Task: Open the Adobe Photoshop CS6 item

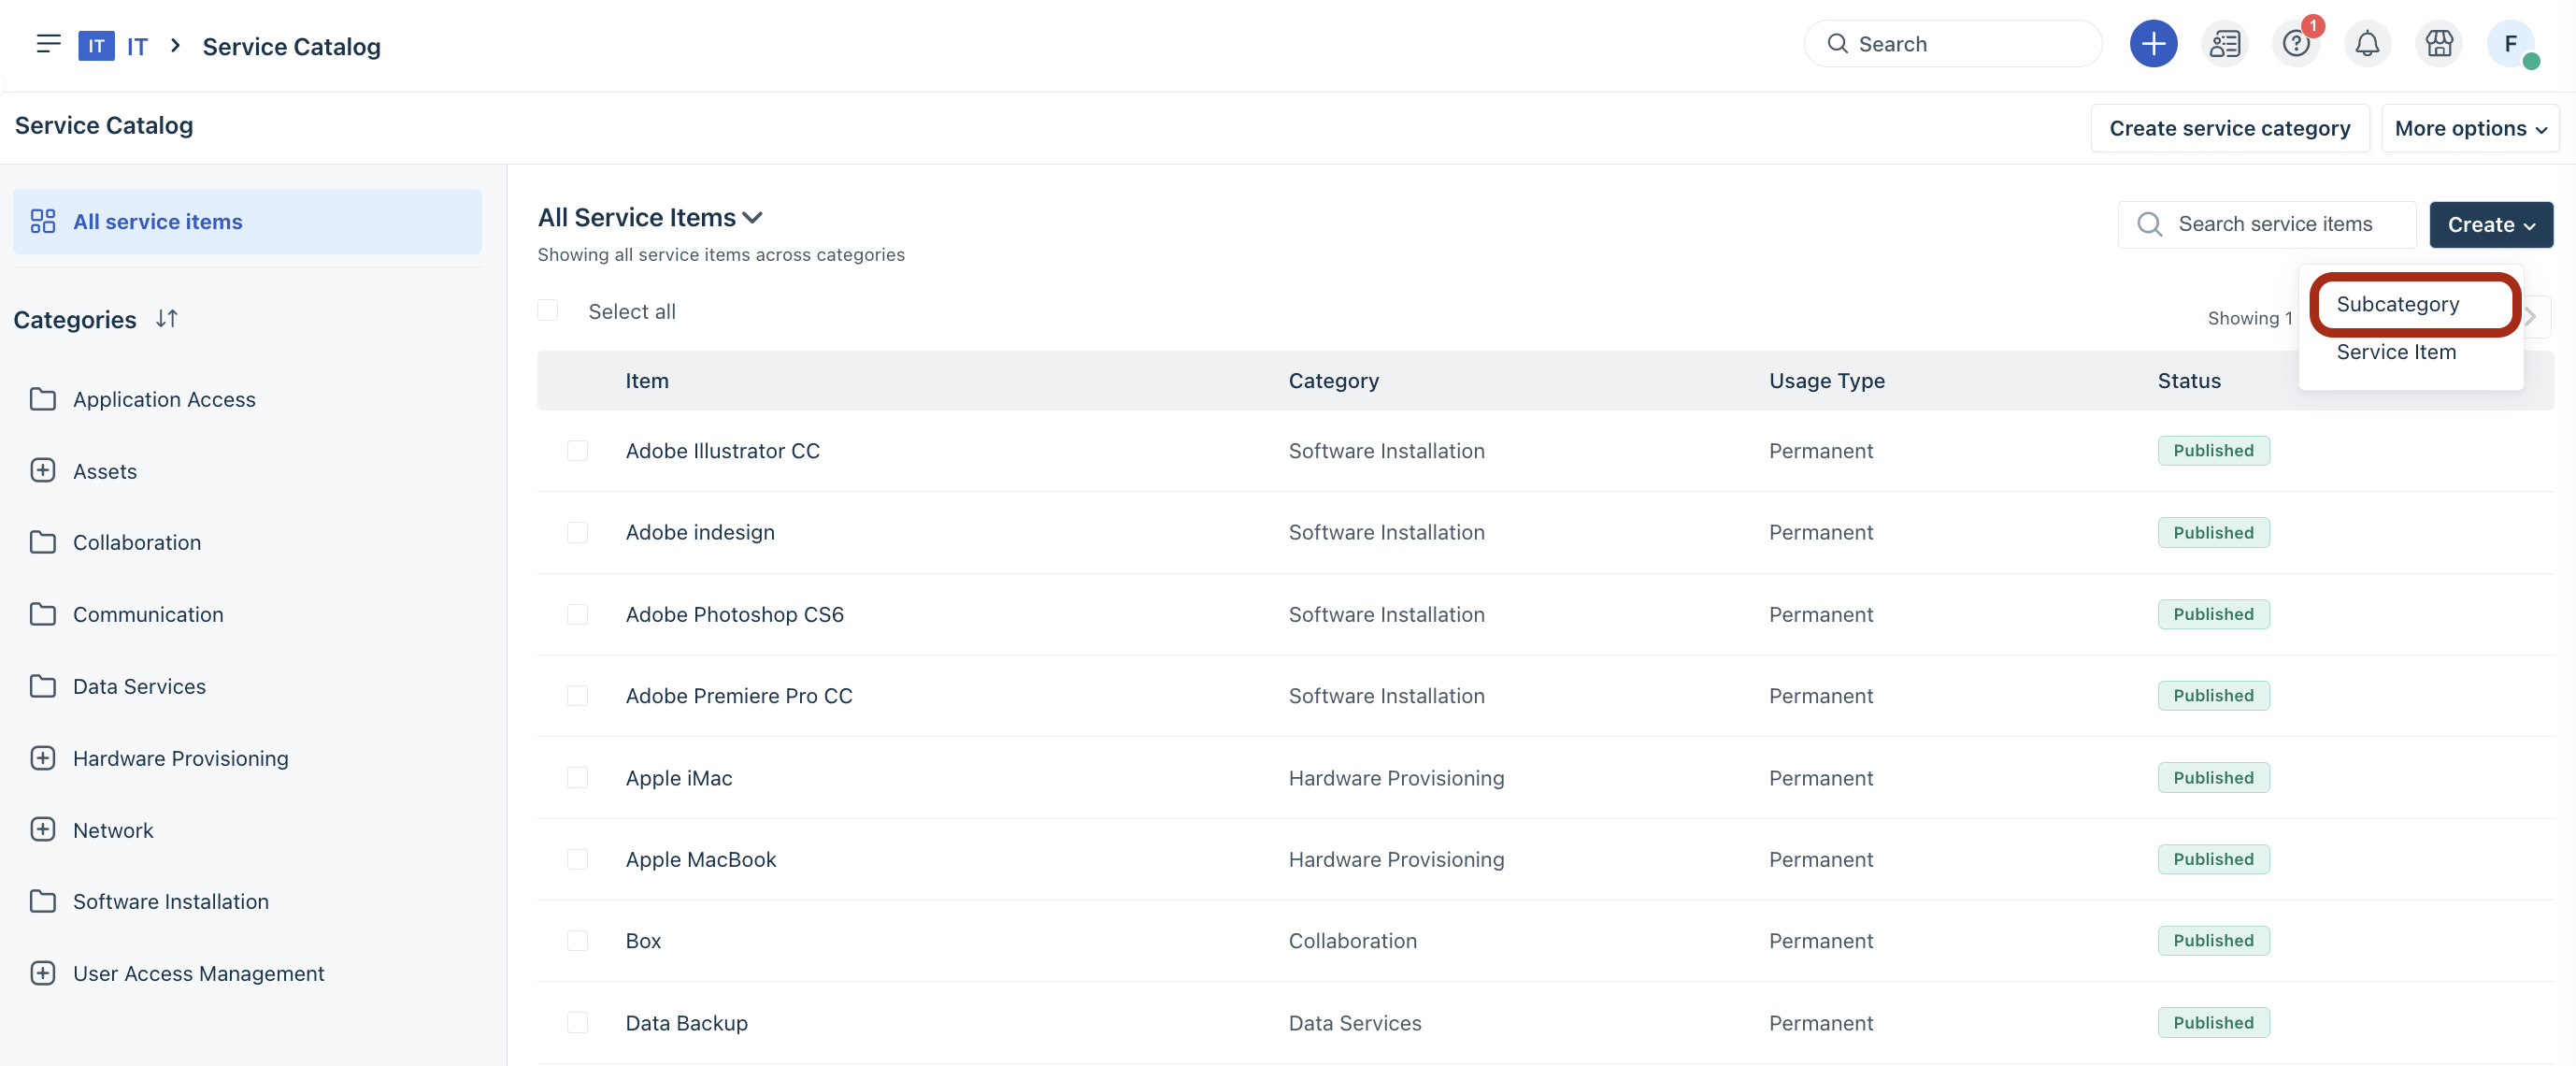Action: pyautogui.click(x=734, y=614)
